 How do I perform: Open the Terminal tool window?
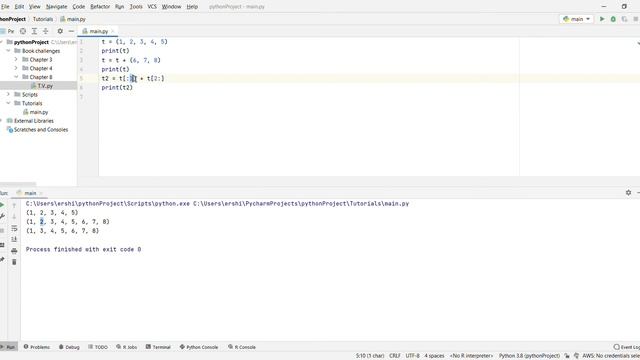tap(158, 347)
